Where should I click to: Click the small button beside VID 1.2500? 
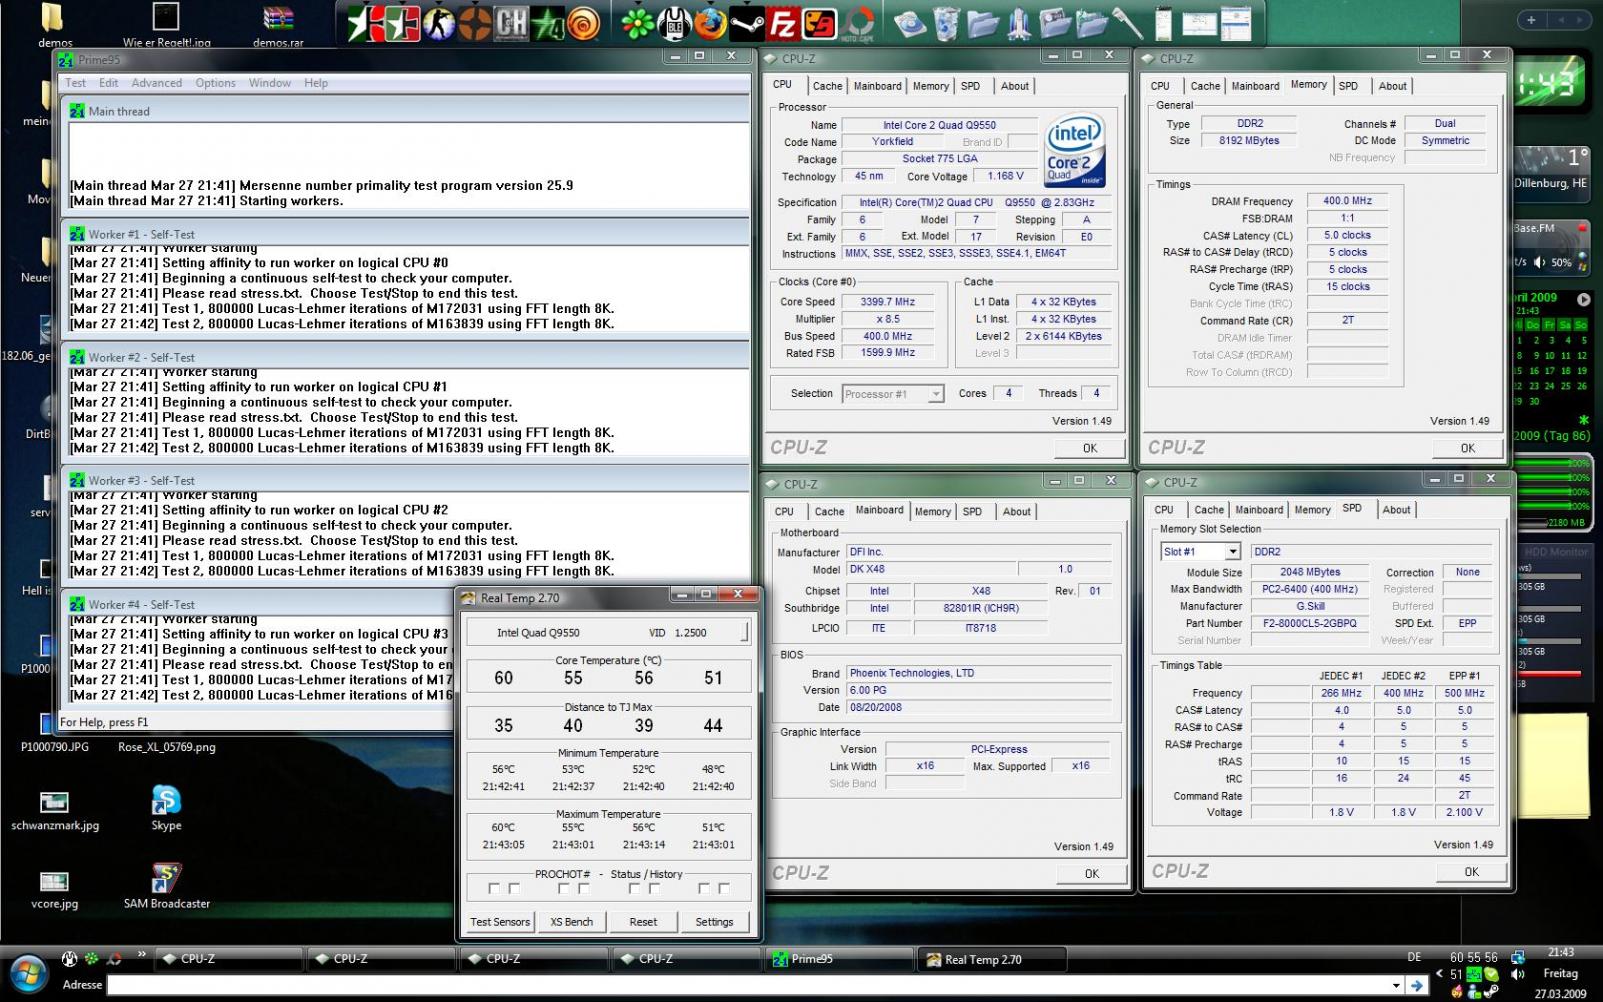click(743, 631)
